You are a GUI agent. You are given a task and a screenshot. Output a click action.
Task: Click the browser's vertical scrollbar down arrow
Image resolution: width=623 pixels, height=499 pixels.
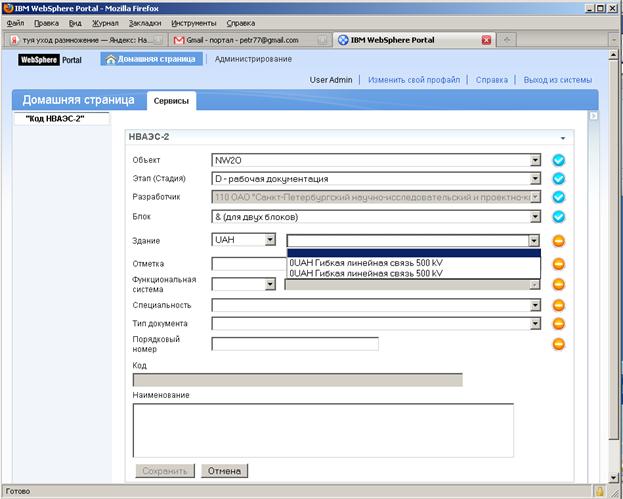tap(613, 478)
